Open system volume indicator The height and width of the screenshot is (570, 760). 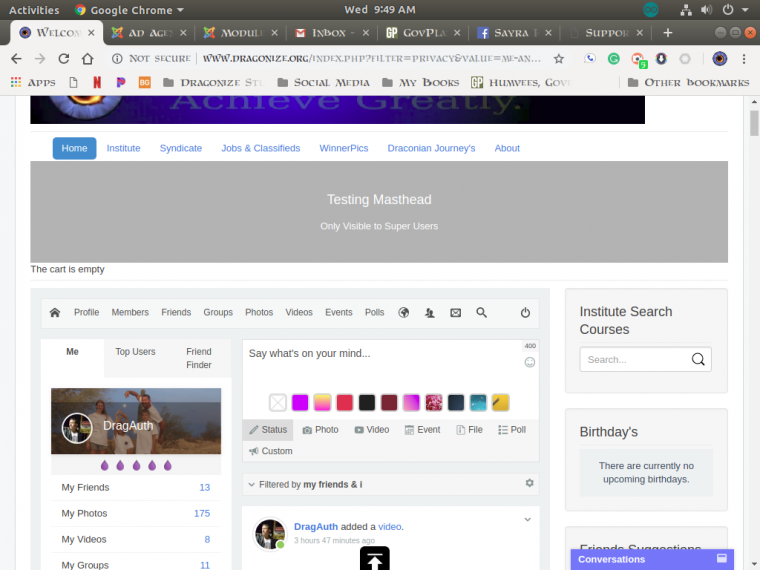pyautogui.click(x=706, y=10)
